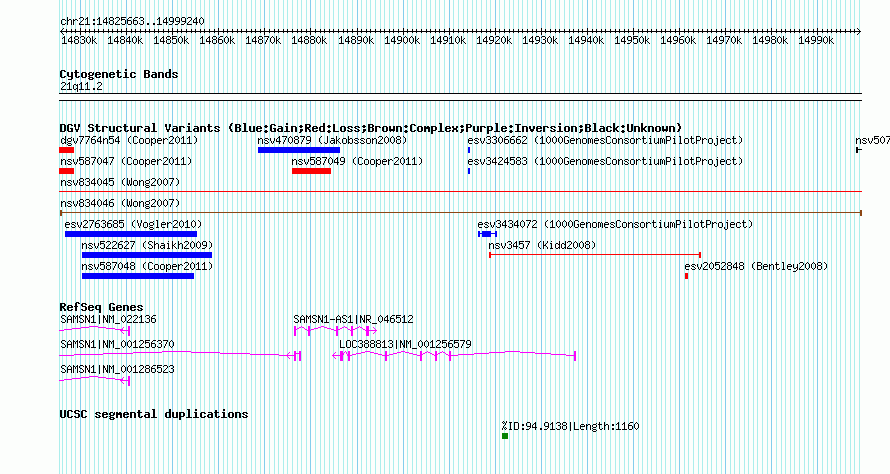Click the blue bar under nsv522627
Viewport: 890px width, 474px height.
[146, 255]
